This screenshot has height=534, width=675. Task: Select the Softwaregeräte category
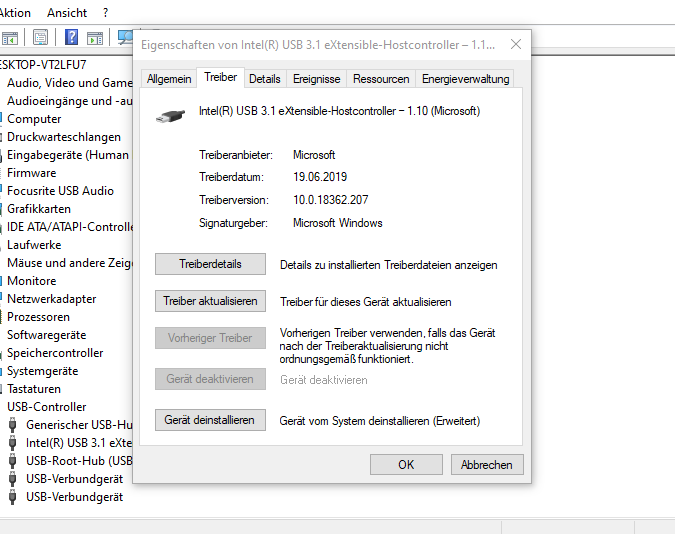(46, 335)
